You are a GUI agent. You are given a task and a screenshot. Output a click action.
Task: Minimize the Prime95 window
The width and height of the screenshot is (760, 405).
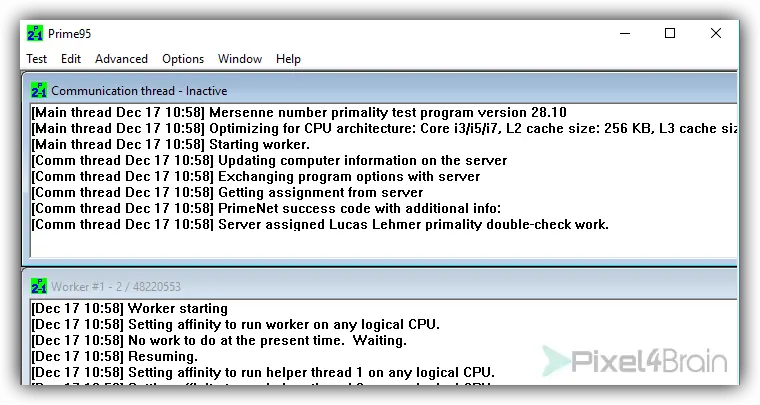[625, 33]
